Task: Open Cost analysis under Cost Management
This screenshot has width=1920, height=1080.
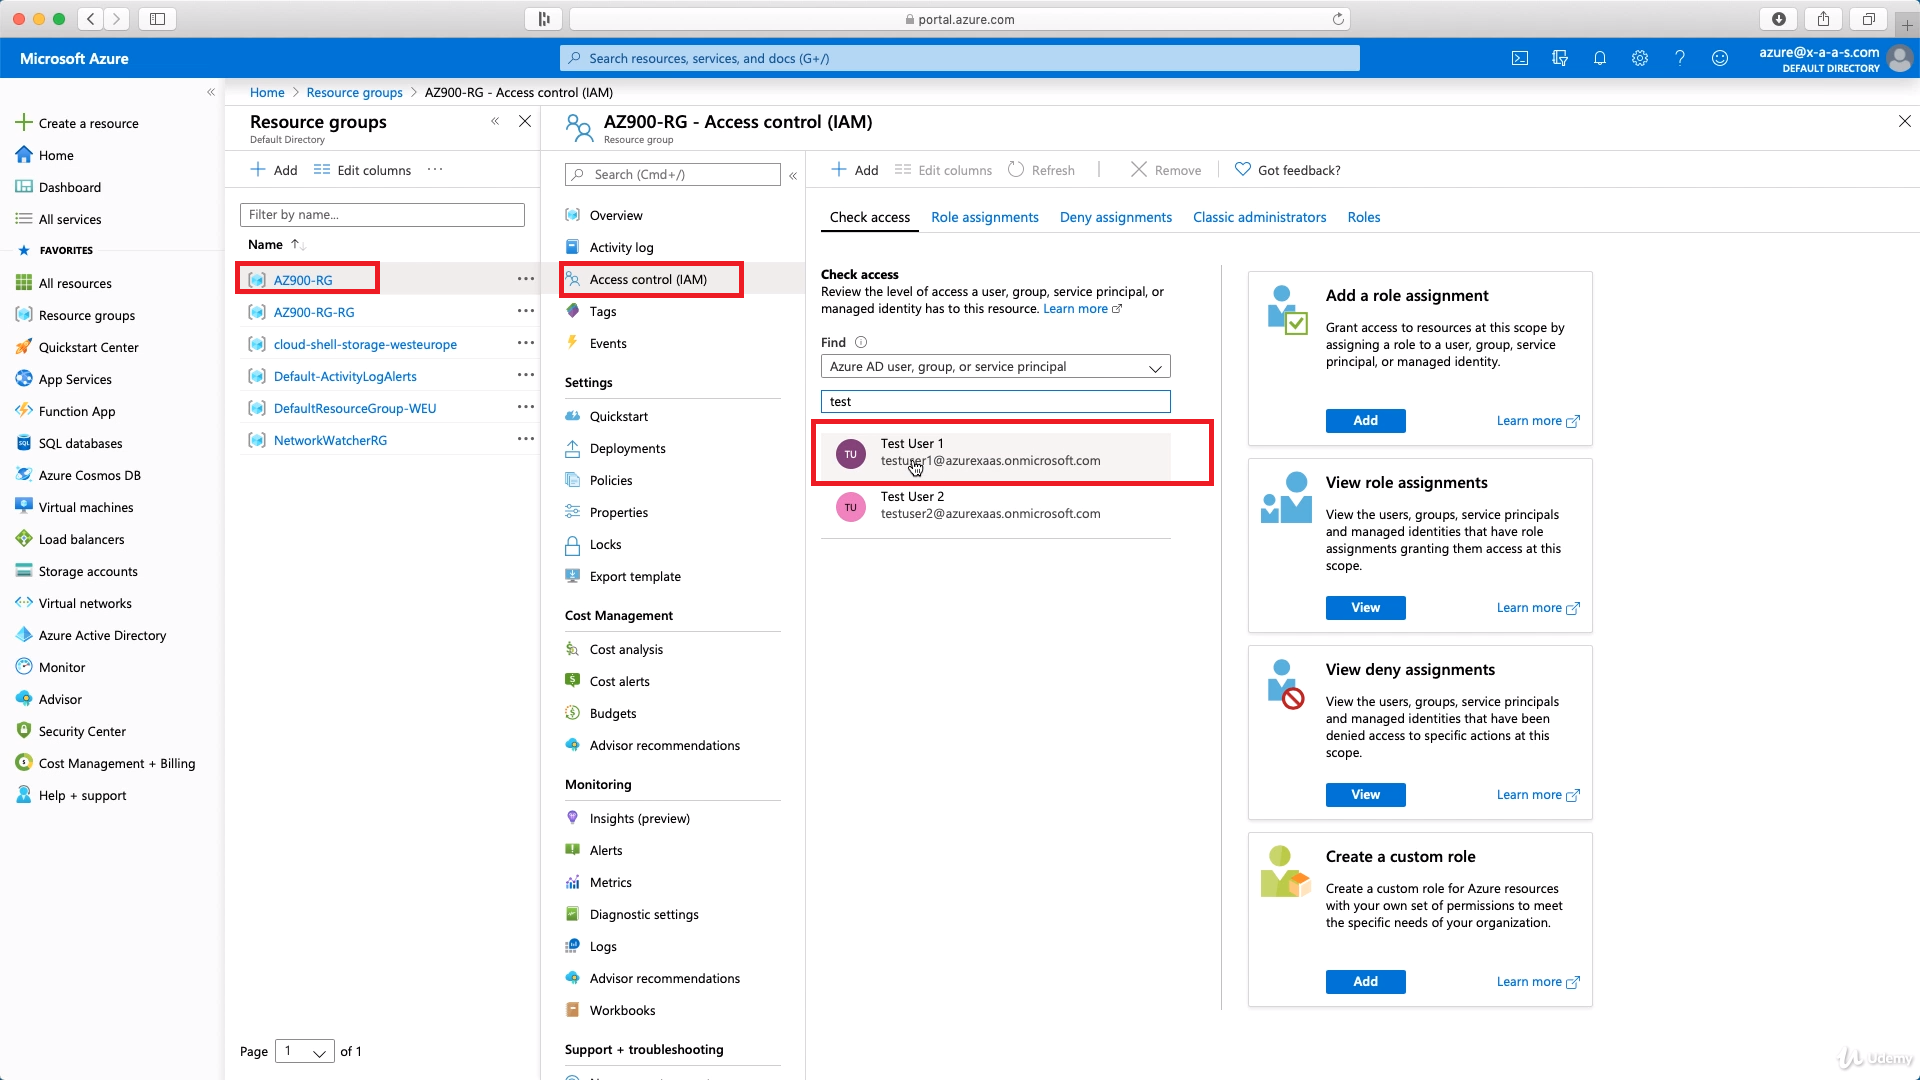Action: [x=626, y=649]
